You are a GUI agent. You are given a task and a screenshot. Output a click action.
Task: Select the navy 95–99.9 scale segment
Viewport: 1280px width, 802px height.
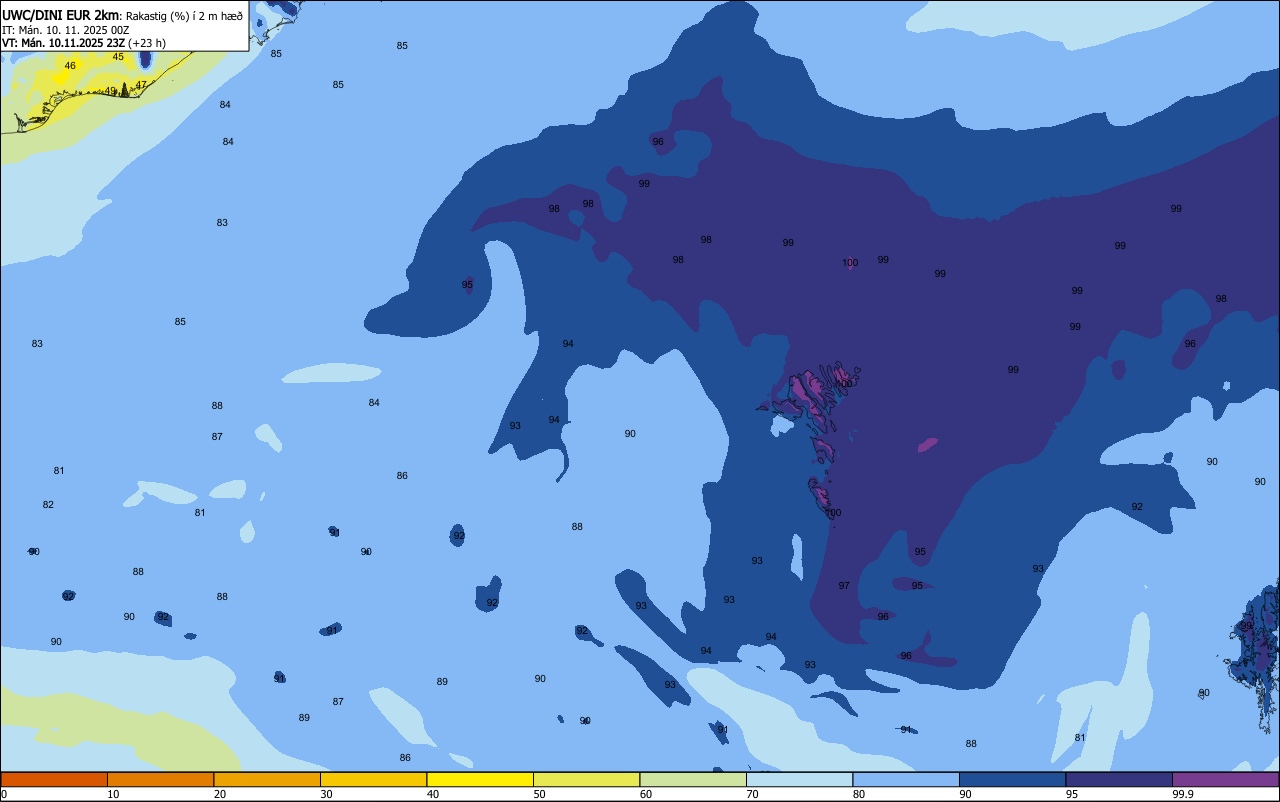tap(1119, 779)
